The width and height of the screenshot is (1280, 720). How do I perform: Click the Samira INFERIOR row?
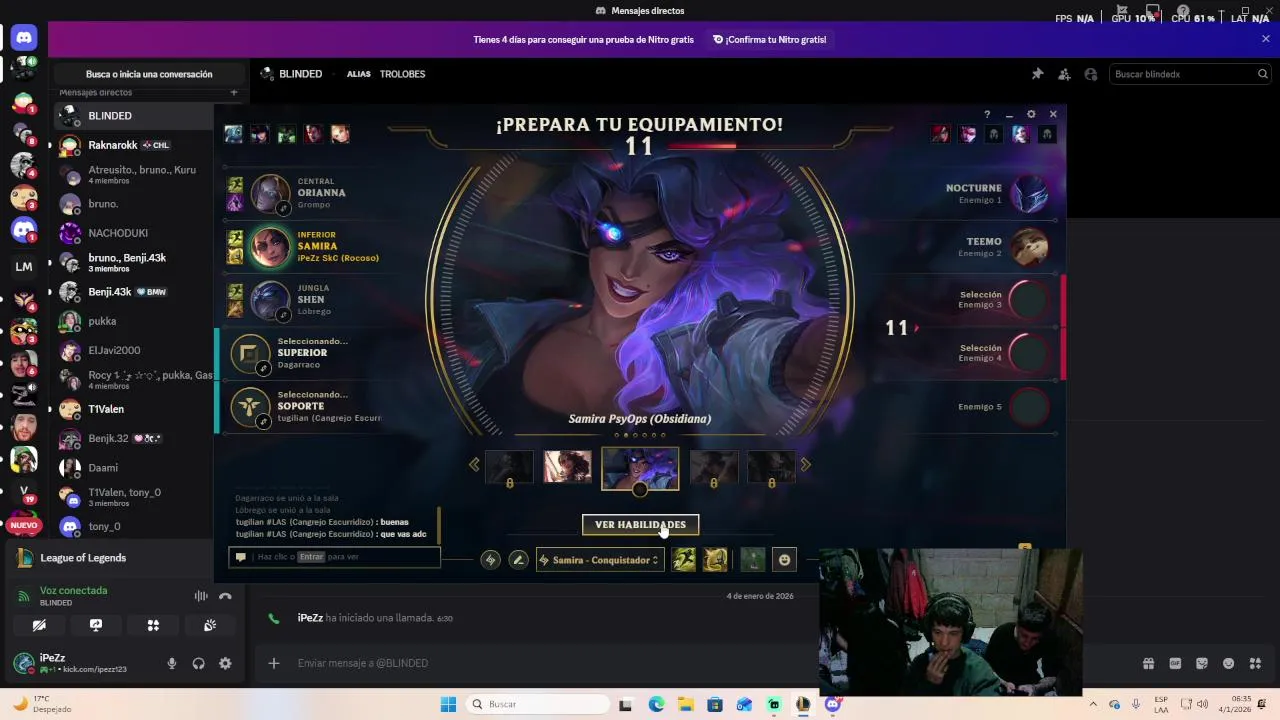[x=305, y=247]
